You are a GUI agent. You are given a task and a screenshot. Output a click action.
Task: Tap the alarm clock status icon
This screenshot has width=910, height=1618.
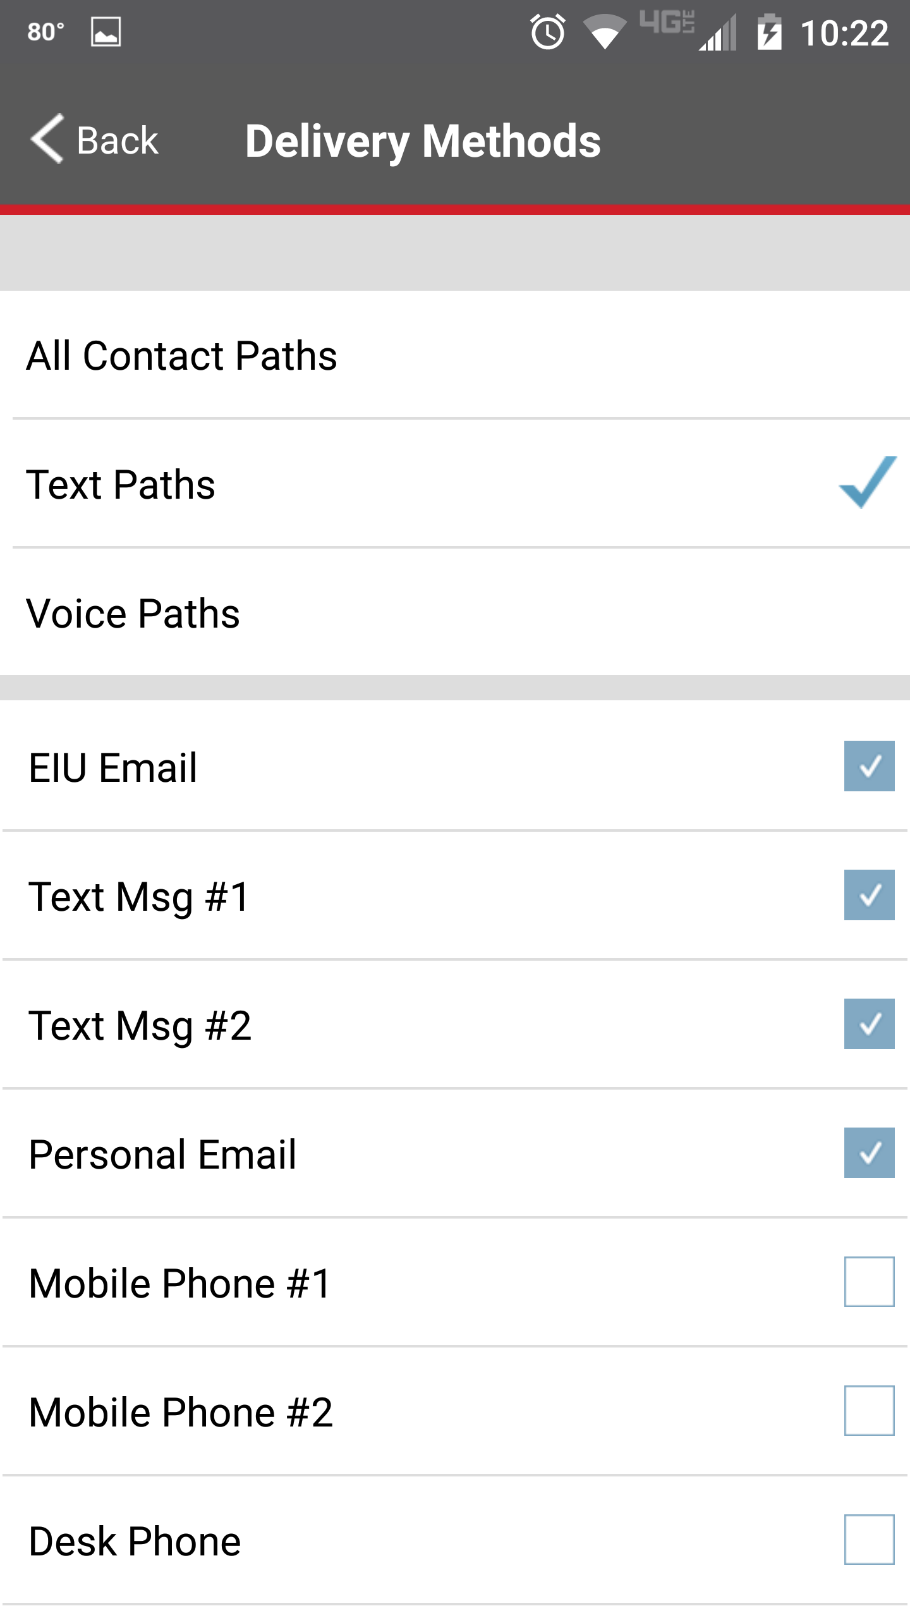[x=548, y=33]
